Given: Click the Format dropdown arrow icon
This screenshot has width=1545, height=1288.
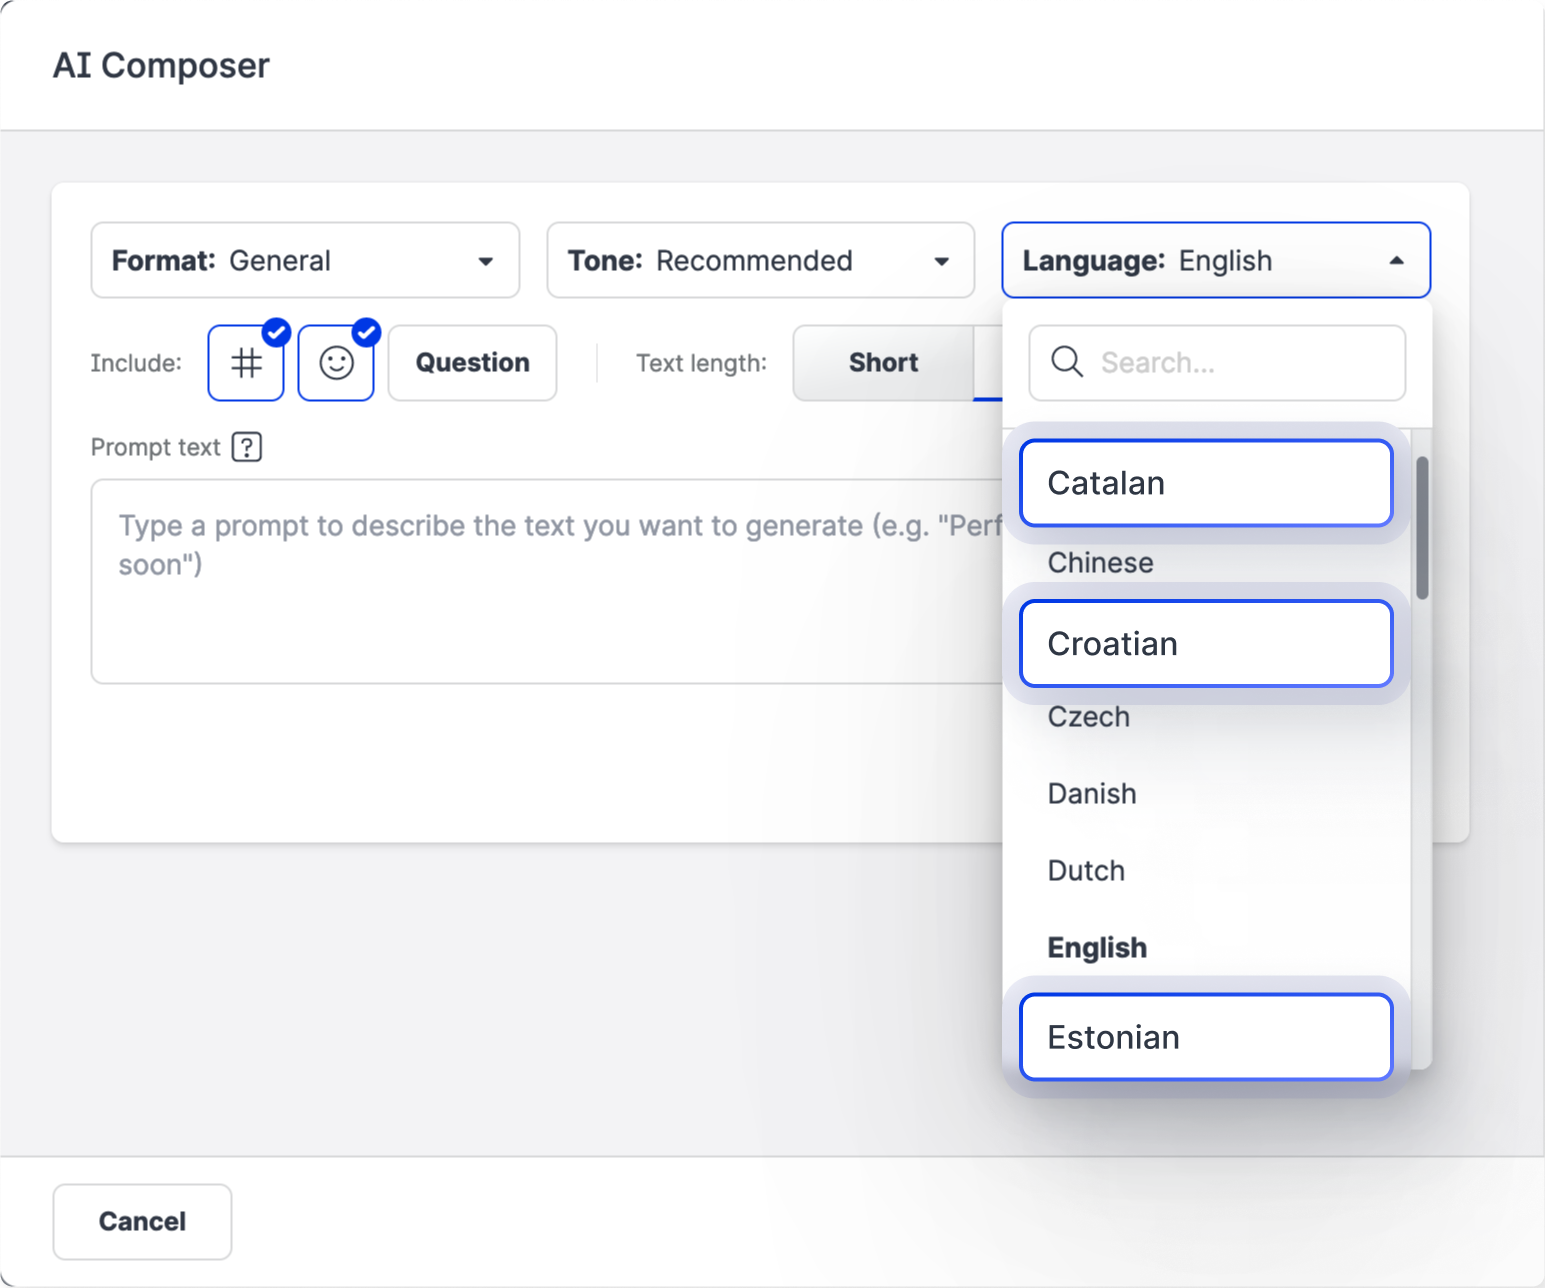Looking at the screenshot, I should tap(486, 262).
